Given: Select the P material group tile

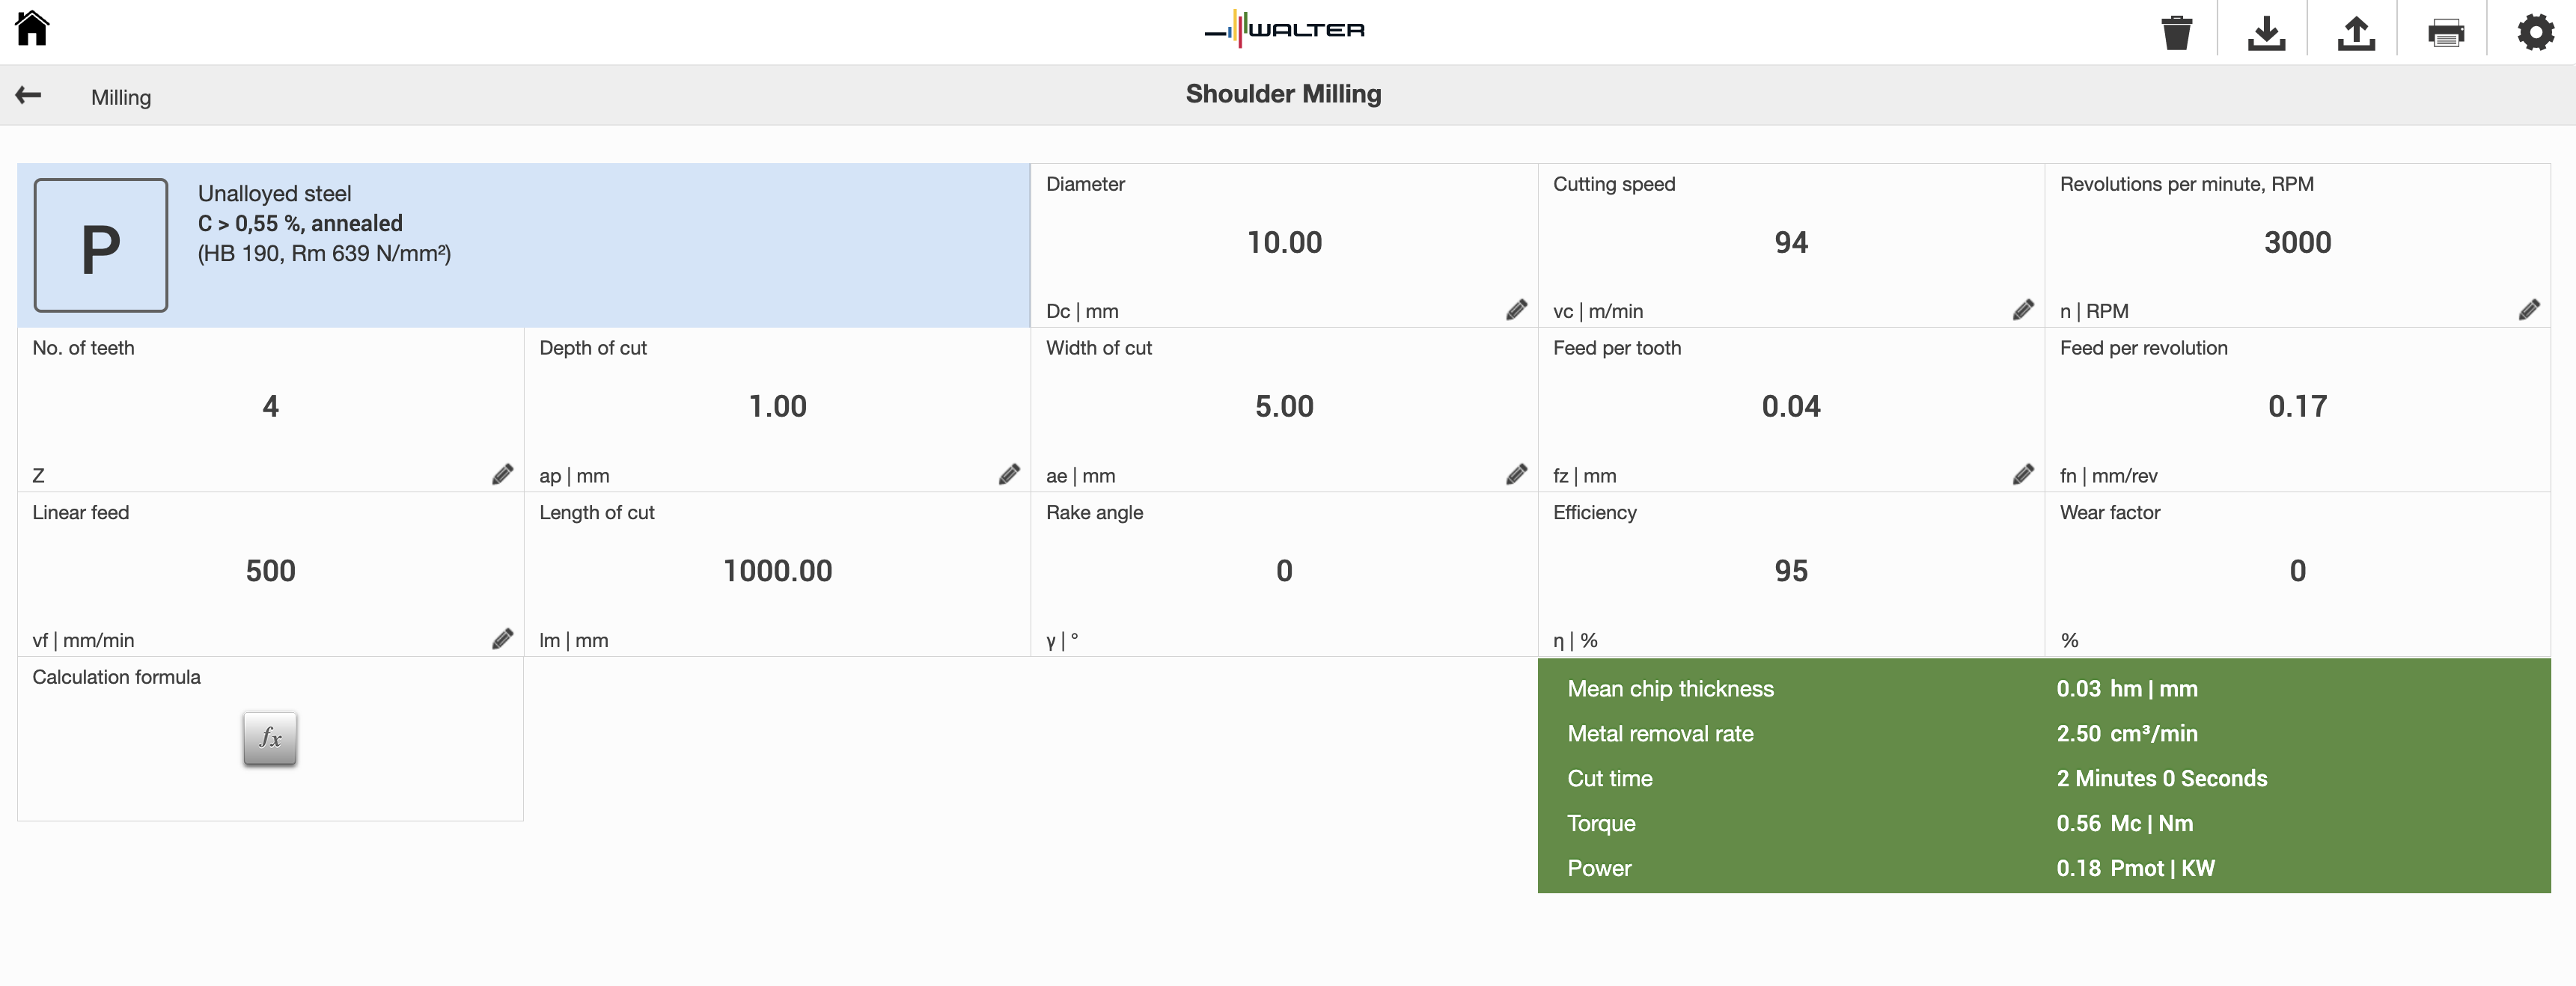Looking at the screenshot, I should click(101, 245).
